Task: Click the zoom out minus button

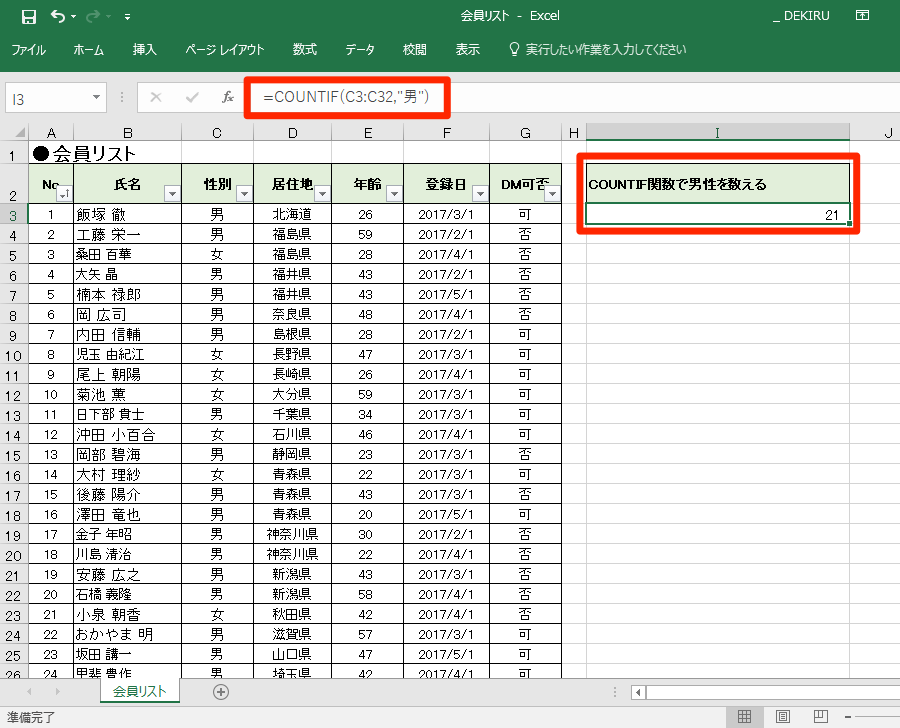Action: (x=848, y=717)
